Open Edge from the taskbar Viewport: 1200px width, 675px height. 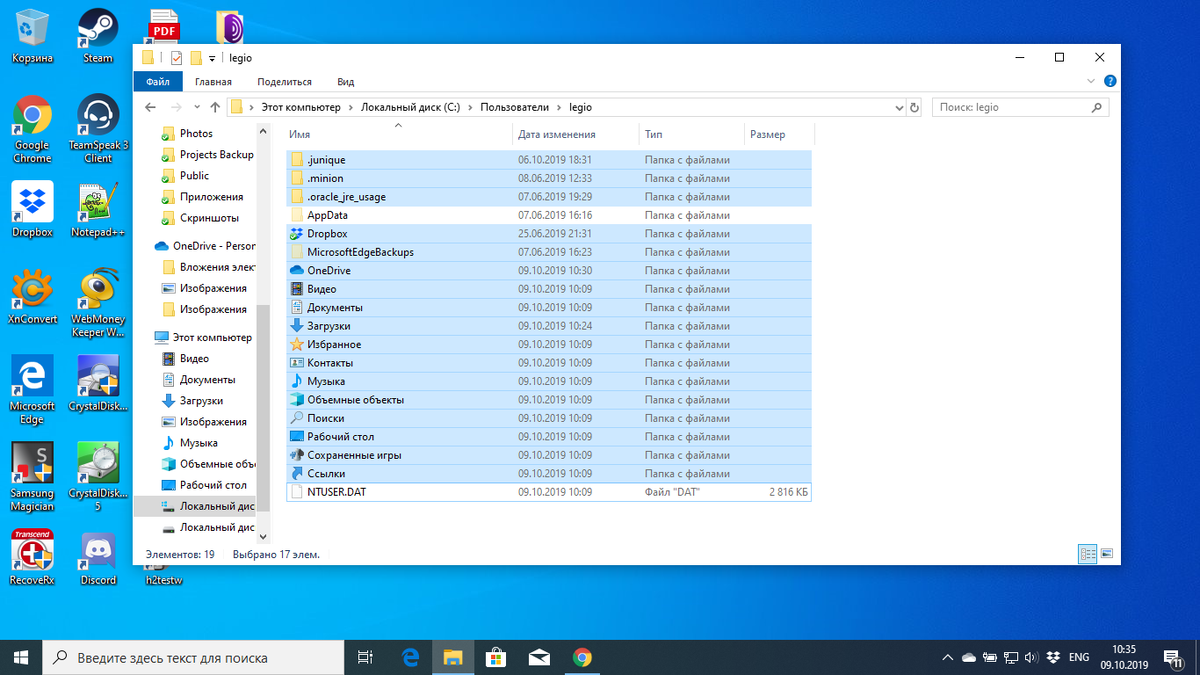pos(410,657)
